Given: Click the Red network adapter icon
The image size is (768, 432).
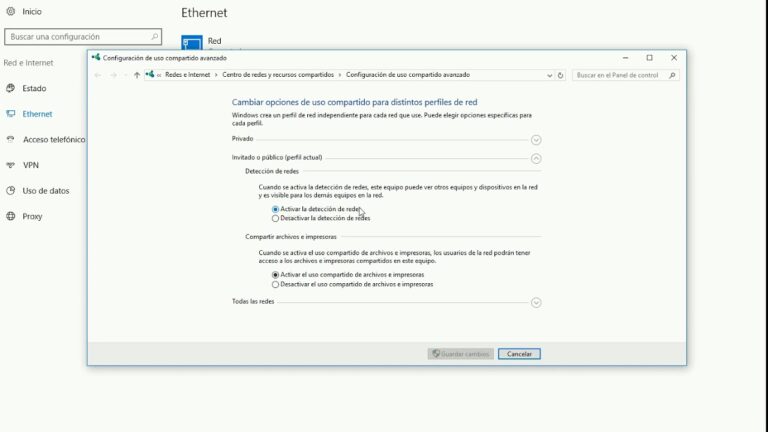Looking at the screenshot, I should pos(192,42).
